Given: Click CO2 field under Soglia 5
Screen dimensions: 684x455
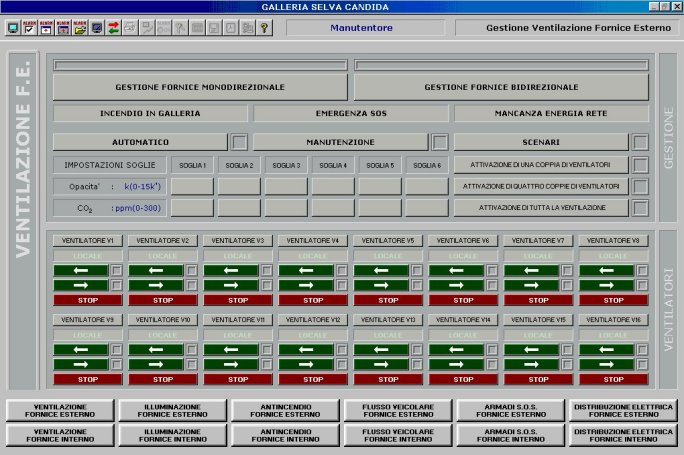Looking at the screenshot, I should click(x=380, y=208).
